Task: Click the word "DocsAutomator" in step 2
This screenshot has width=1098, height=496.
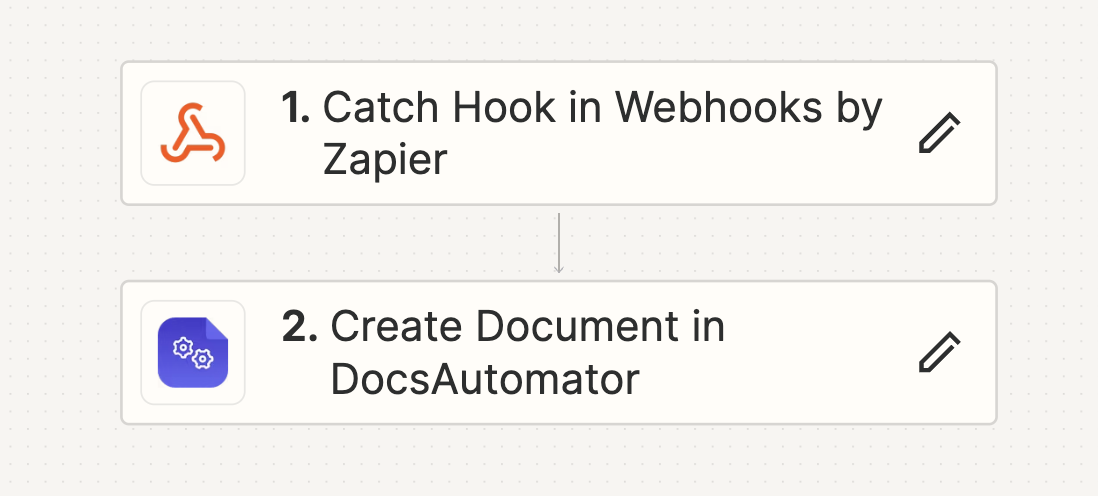Action: pyautogui.click(x=485, y=379)
